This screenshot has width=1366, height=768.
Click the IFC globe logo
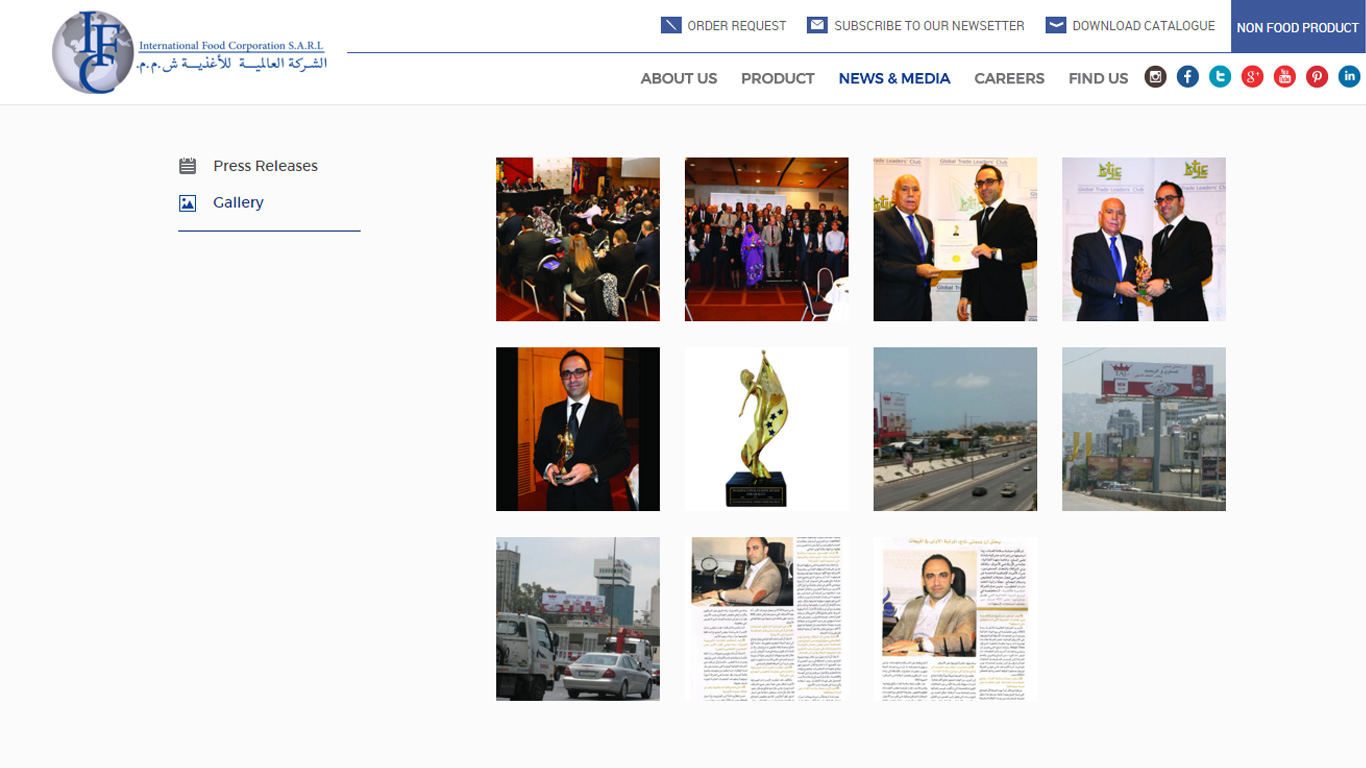click(x=92, y=52)
